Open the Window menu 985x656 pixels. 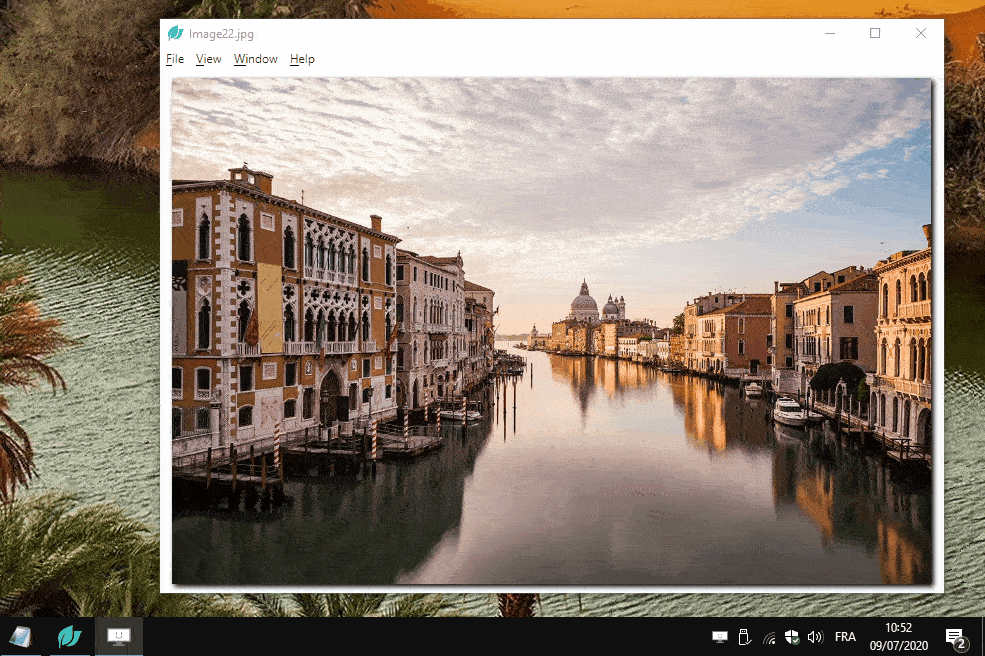pyautogui.click(x=256, y=59)
